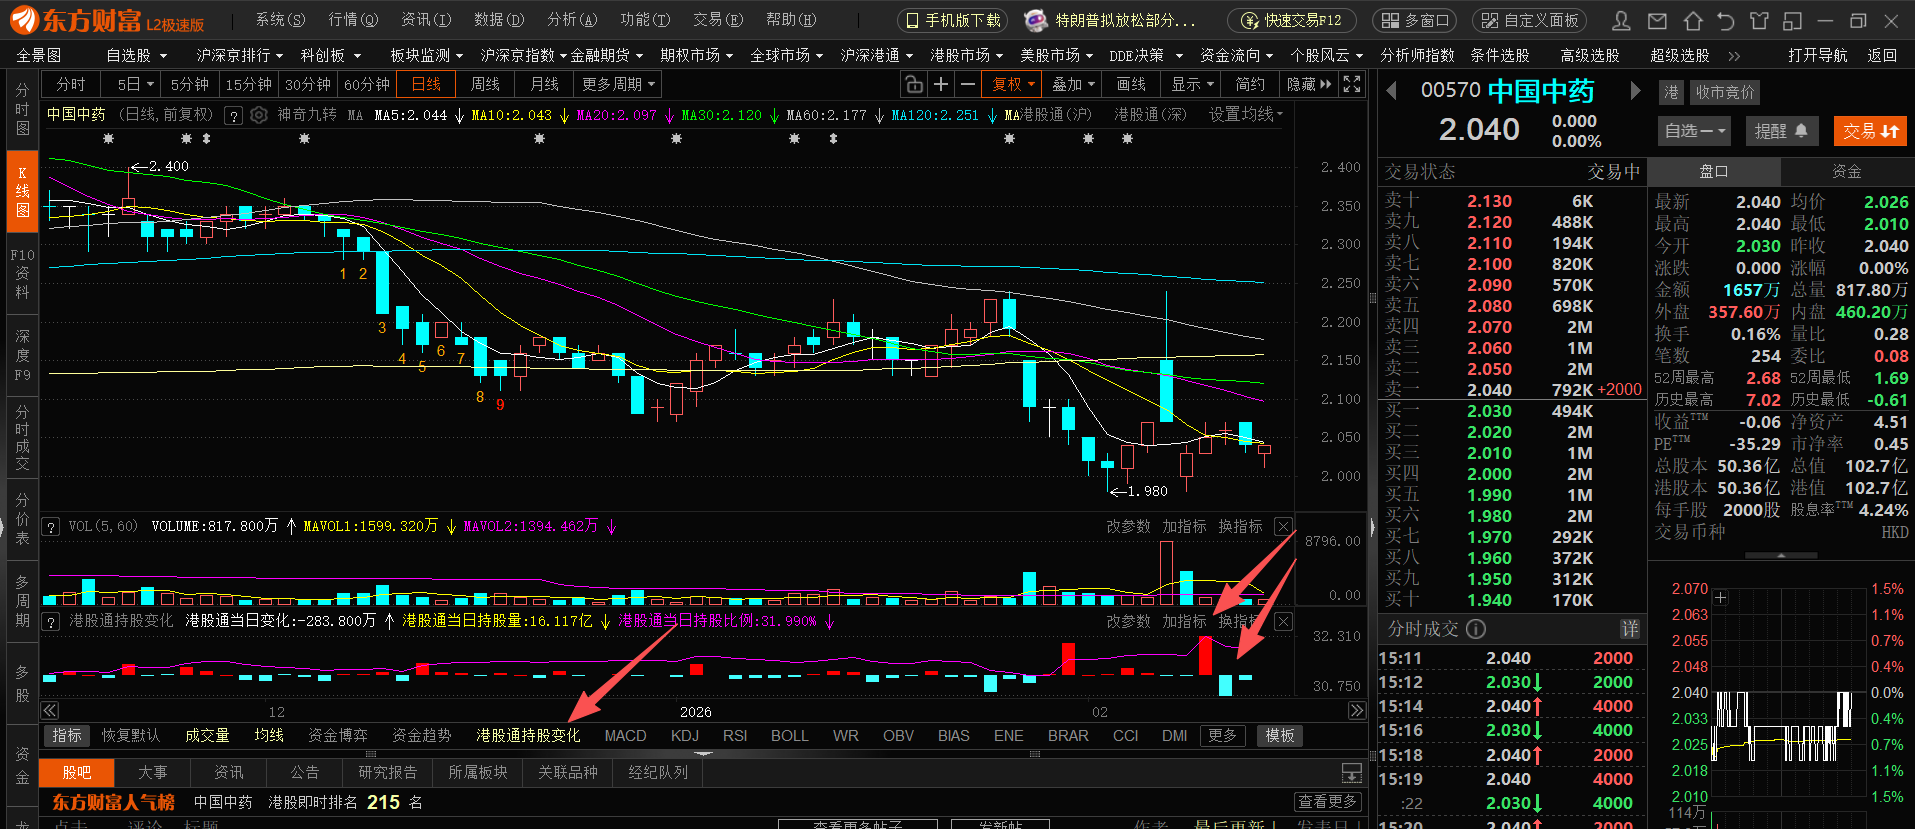Switch chart to 60分钟 period
The image size is (1915, 829).
(x=367, y=85)
